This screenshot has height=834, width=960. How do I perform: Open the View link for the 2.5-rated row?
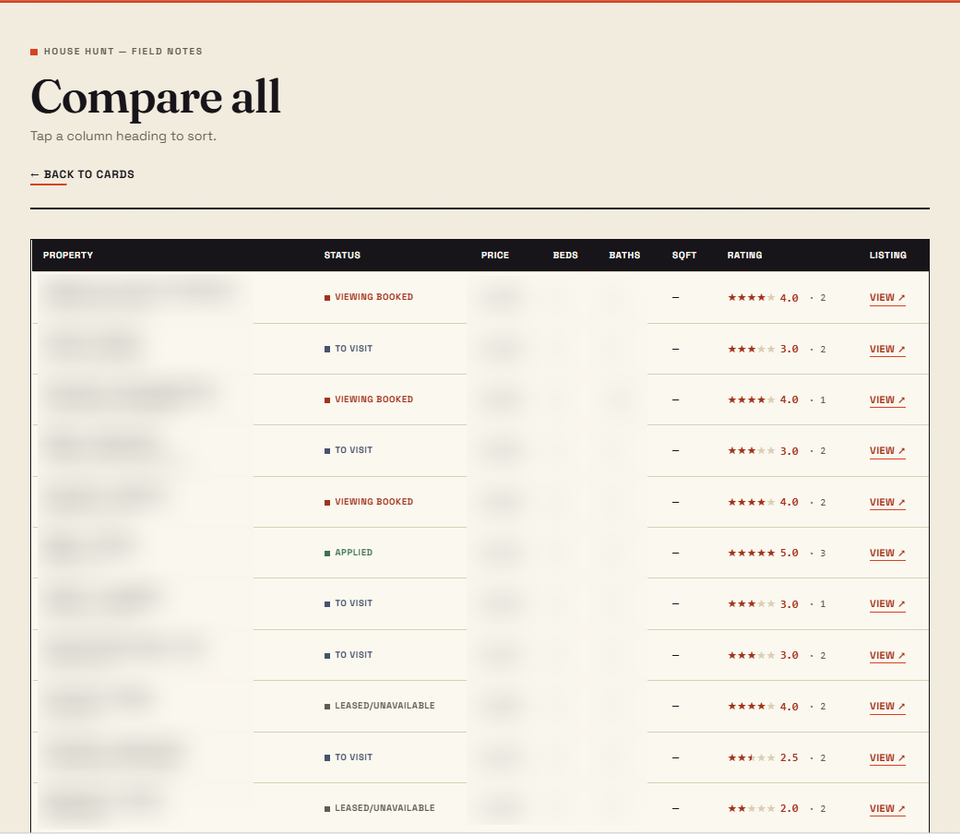point(887,757)
